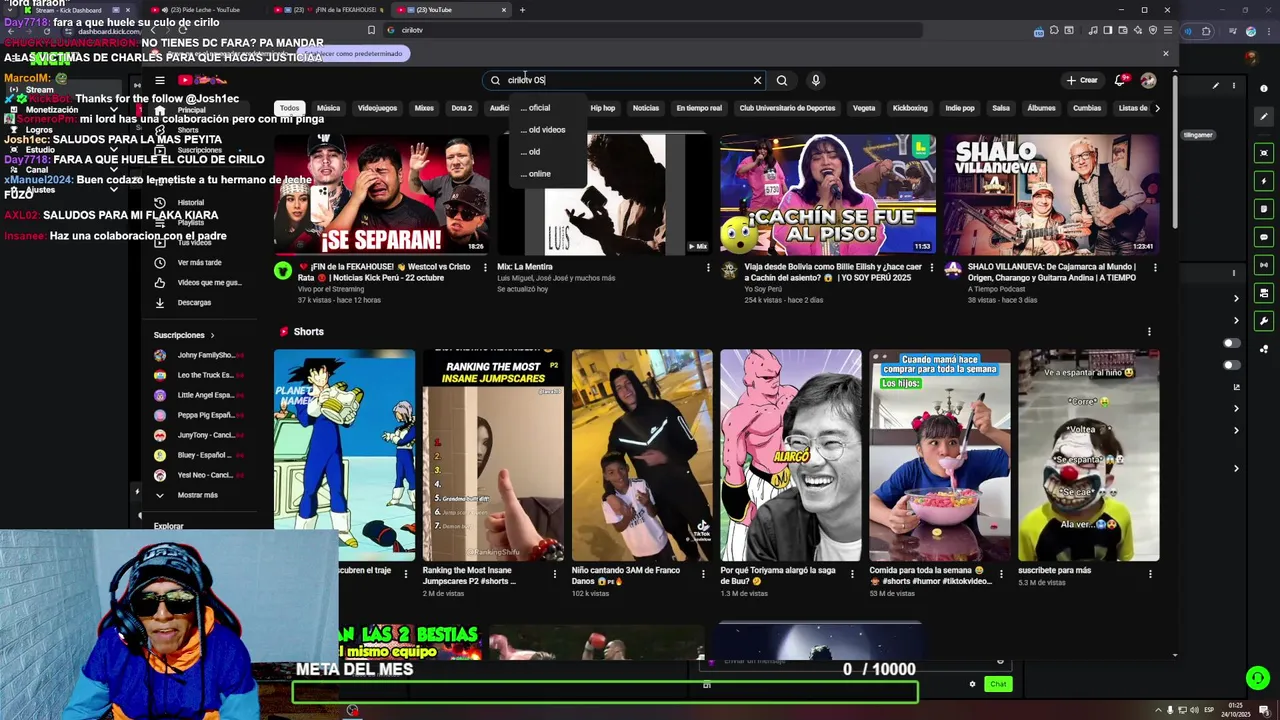1280x720 pixels.
Task: Open the ¡CACHÍN SE FUE AL PISO! thumbnail
Action: 828,195
